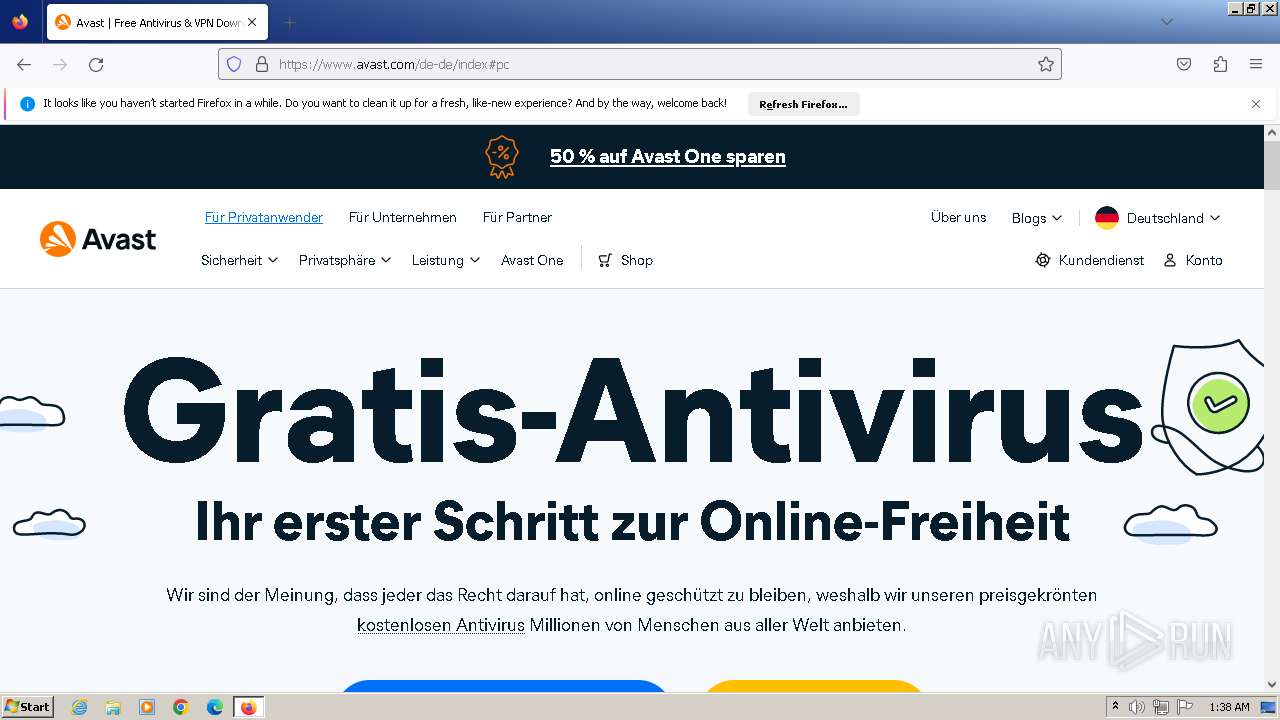Select Für Partner tab
Viewport: 1280px width, 720px height.
517,217
